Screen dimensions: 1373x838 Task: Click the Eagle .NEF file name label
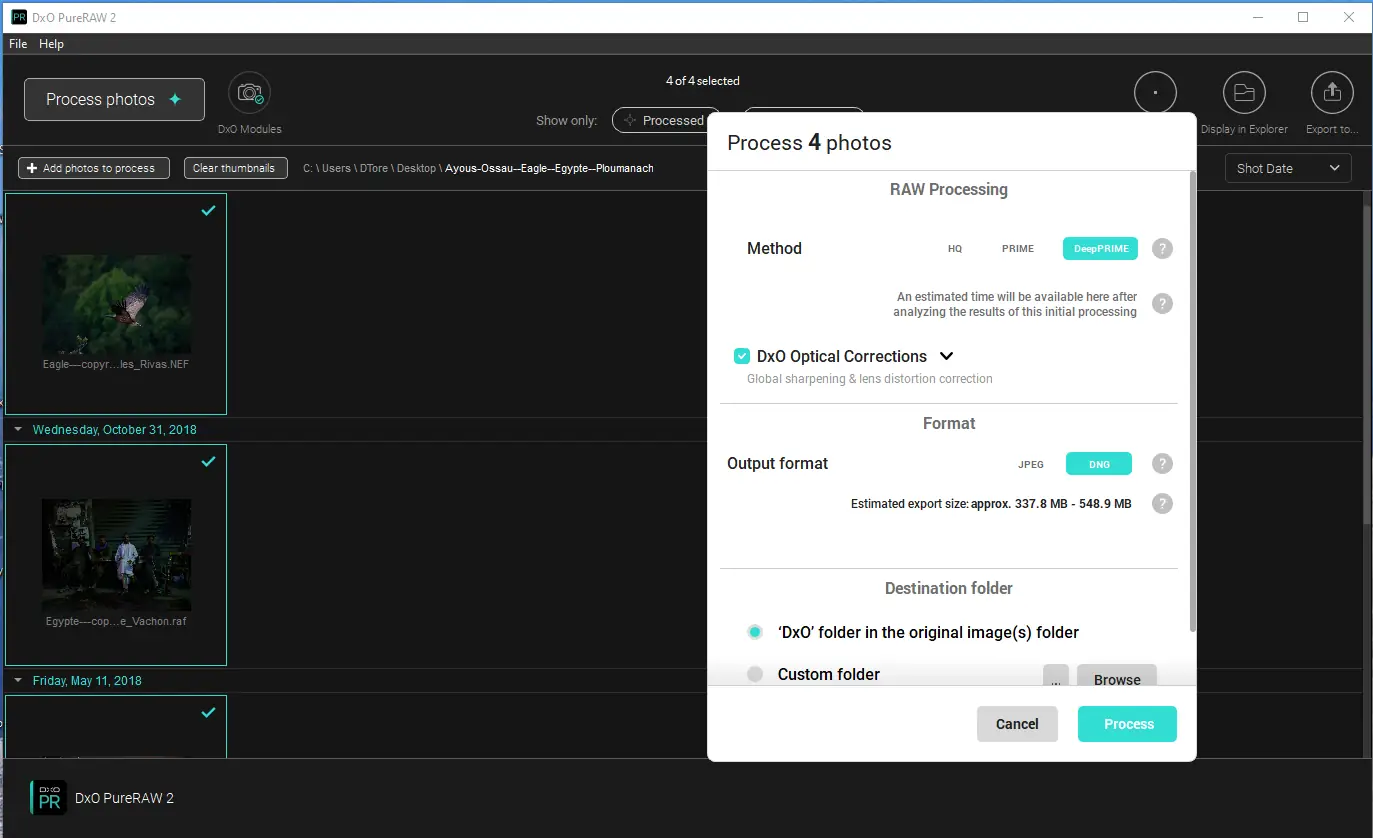click(x=116, y=365)
